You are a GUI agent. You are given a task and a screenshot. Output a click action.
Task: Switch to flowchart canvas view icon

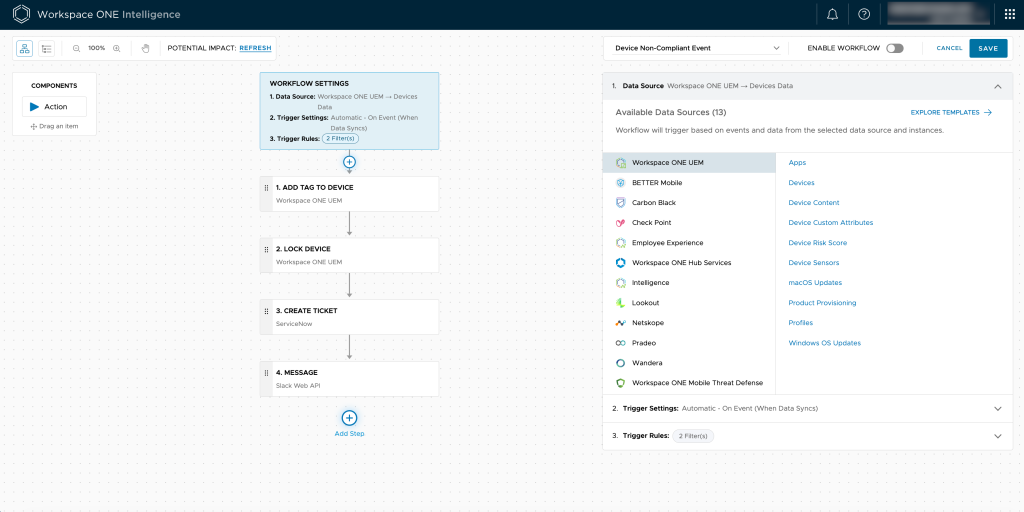click(x=25, y=48)
